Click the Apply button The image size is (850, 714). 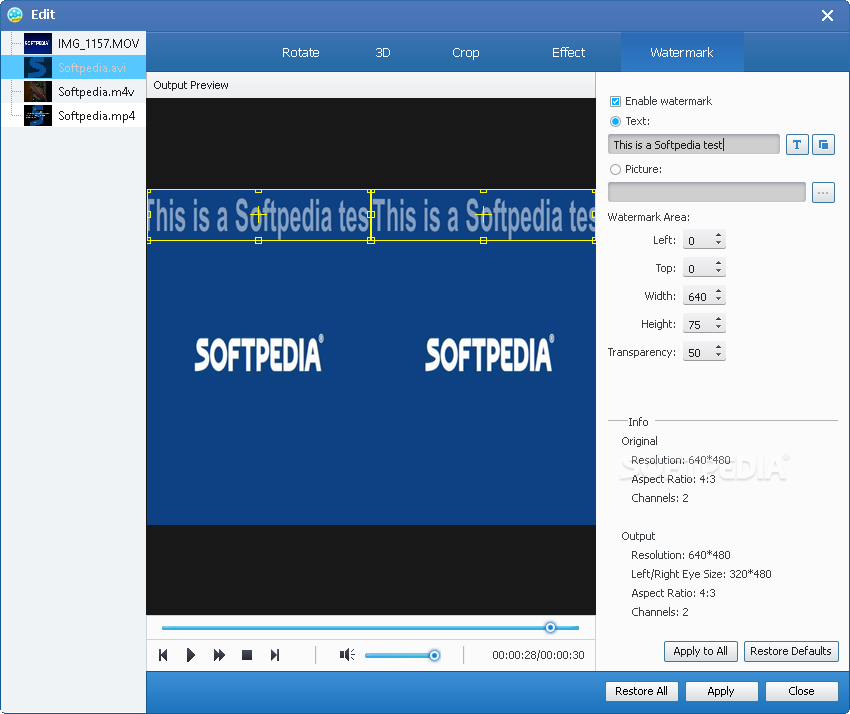click(x=721, y=691)
